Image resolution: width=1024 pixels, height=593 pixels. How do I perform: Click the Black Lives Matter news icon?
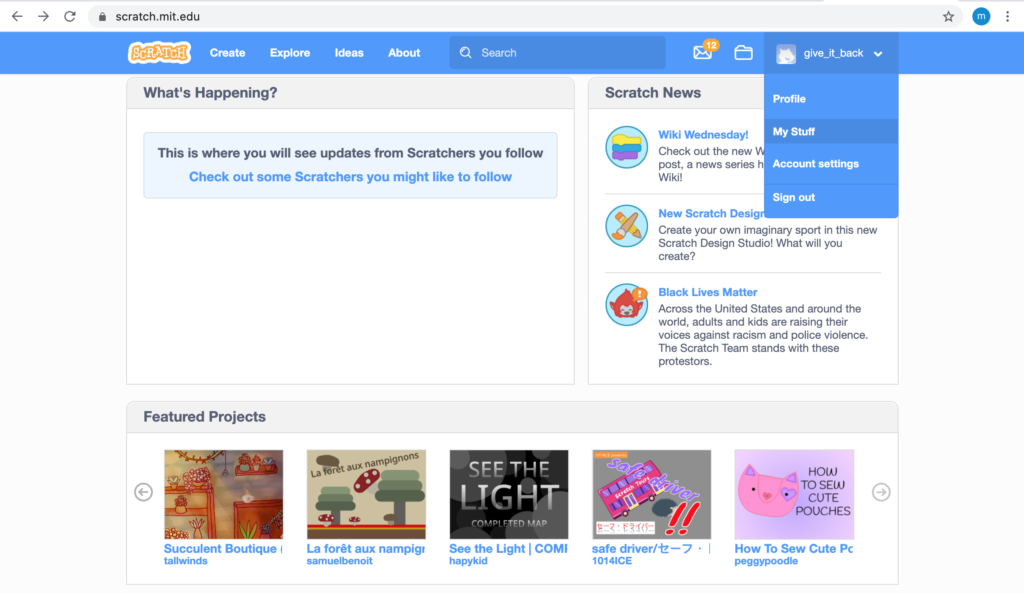pos(626,305)
